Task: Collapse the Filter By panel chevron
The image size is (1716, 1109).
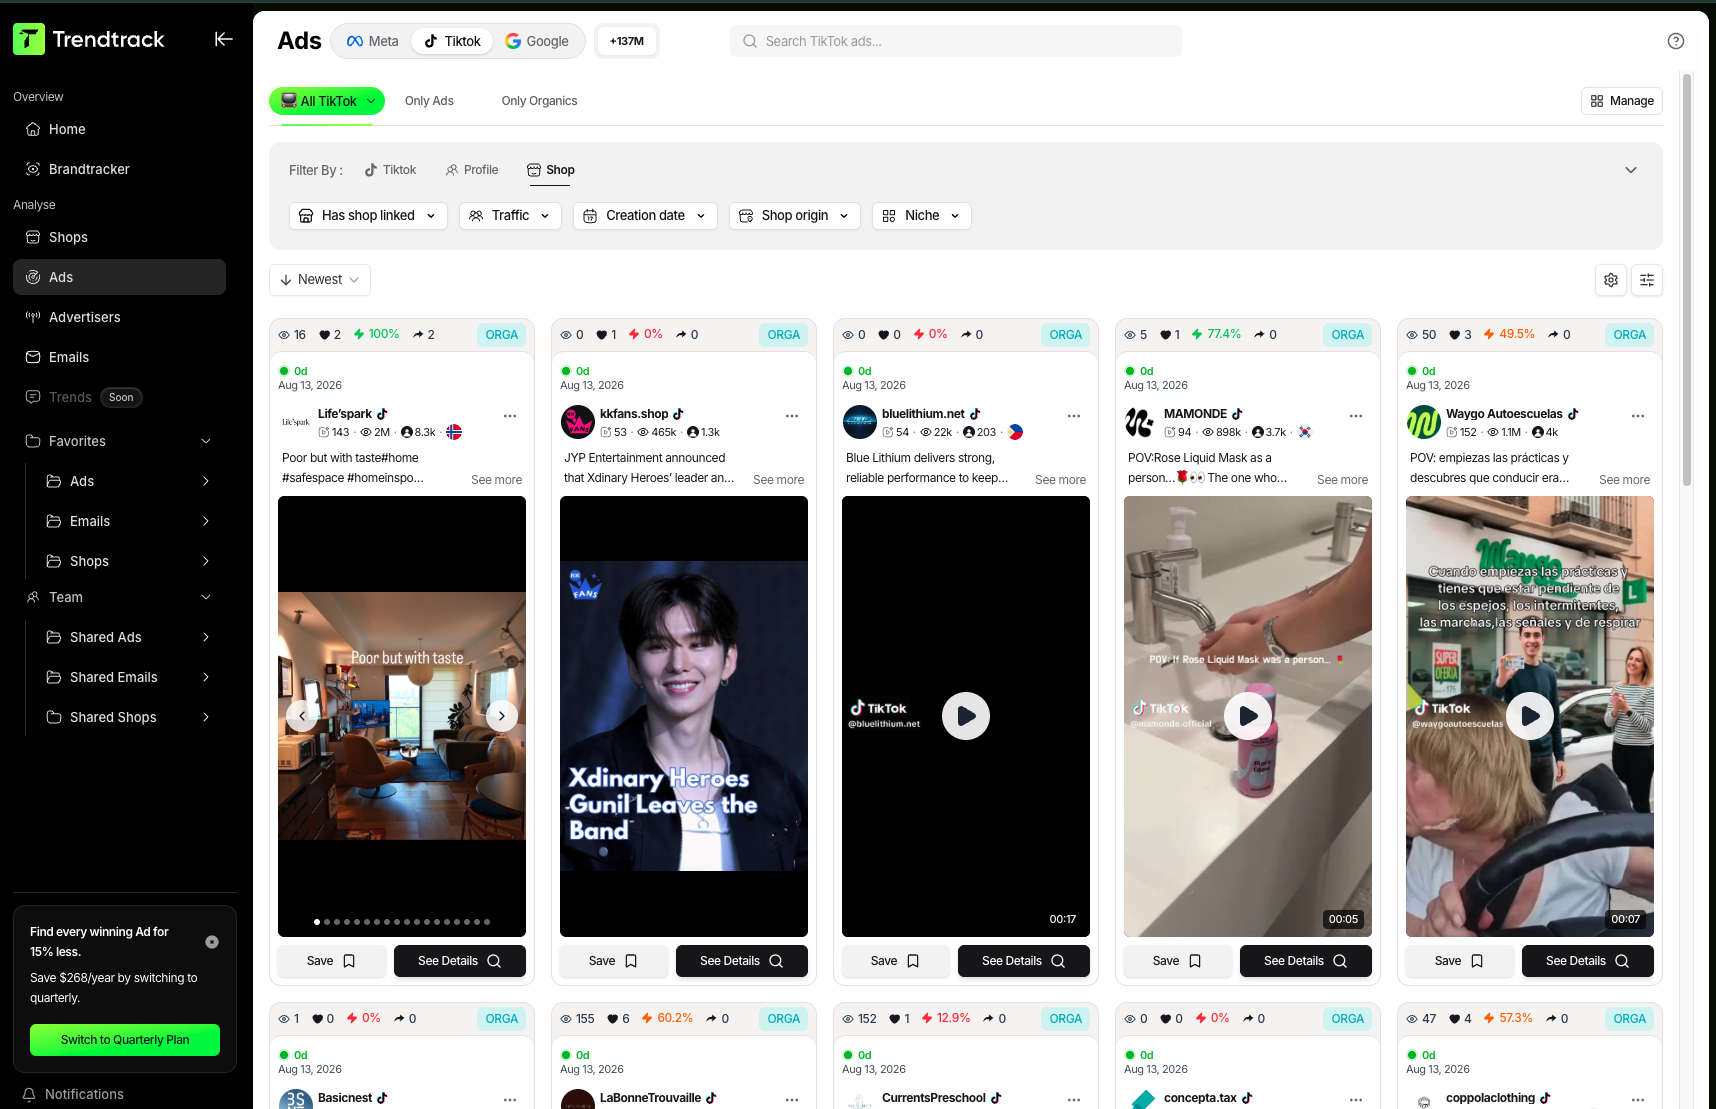Action: [x=1631, y=170]
